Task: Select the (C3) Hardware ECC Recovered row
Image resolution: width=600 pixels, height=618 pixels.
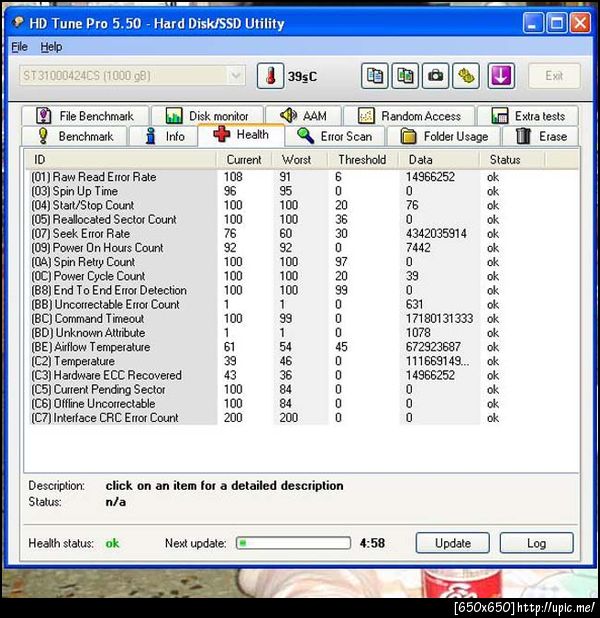Action: coord(302,375)
